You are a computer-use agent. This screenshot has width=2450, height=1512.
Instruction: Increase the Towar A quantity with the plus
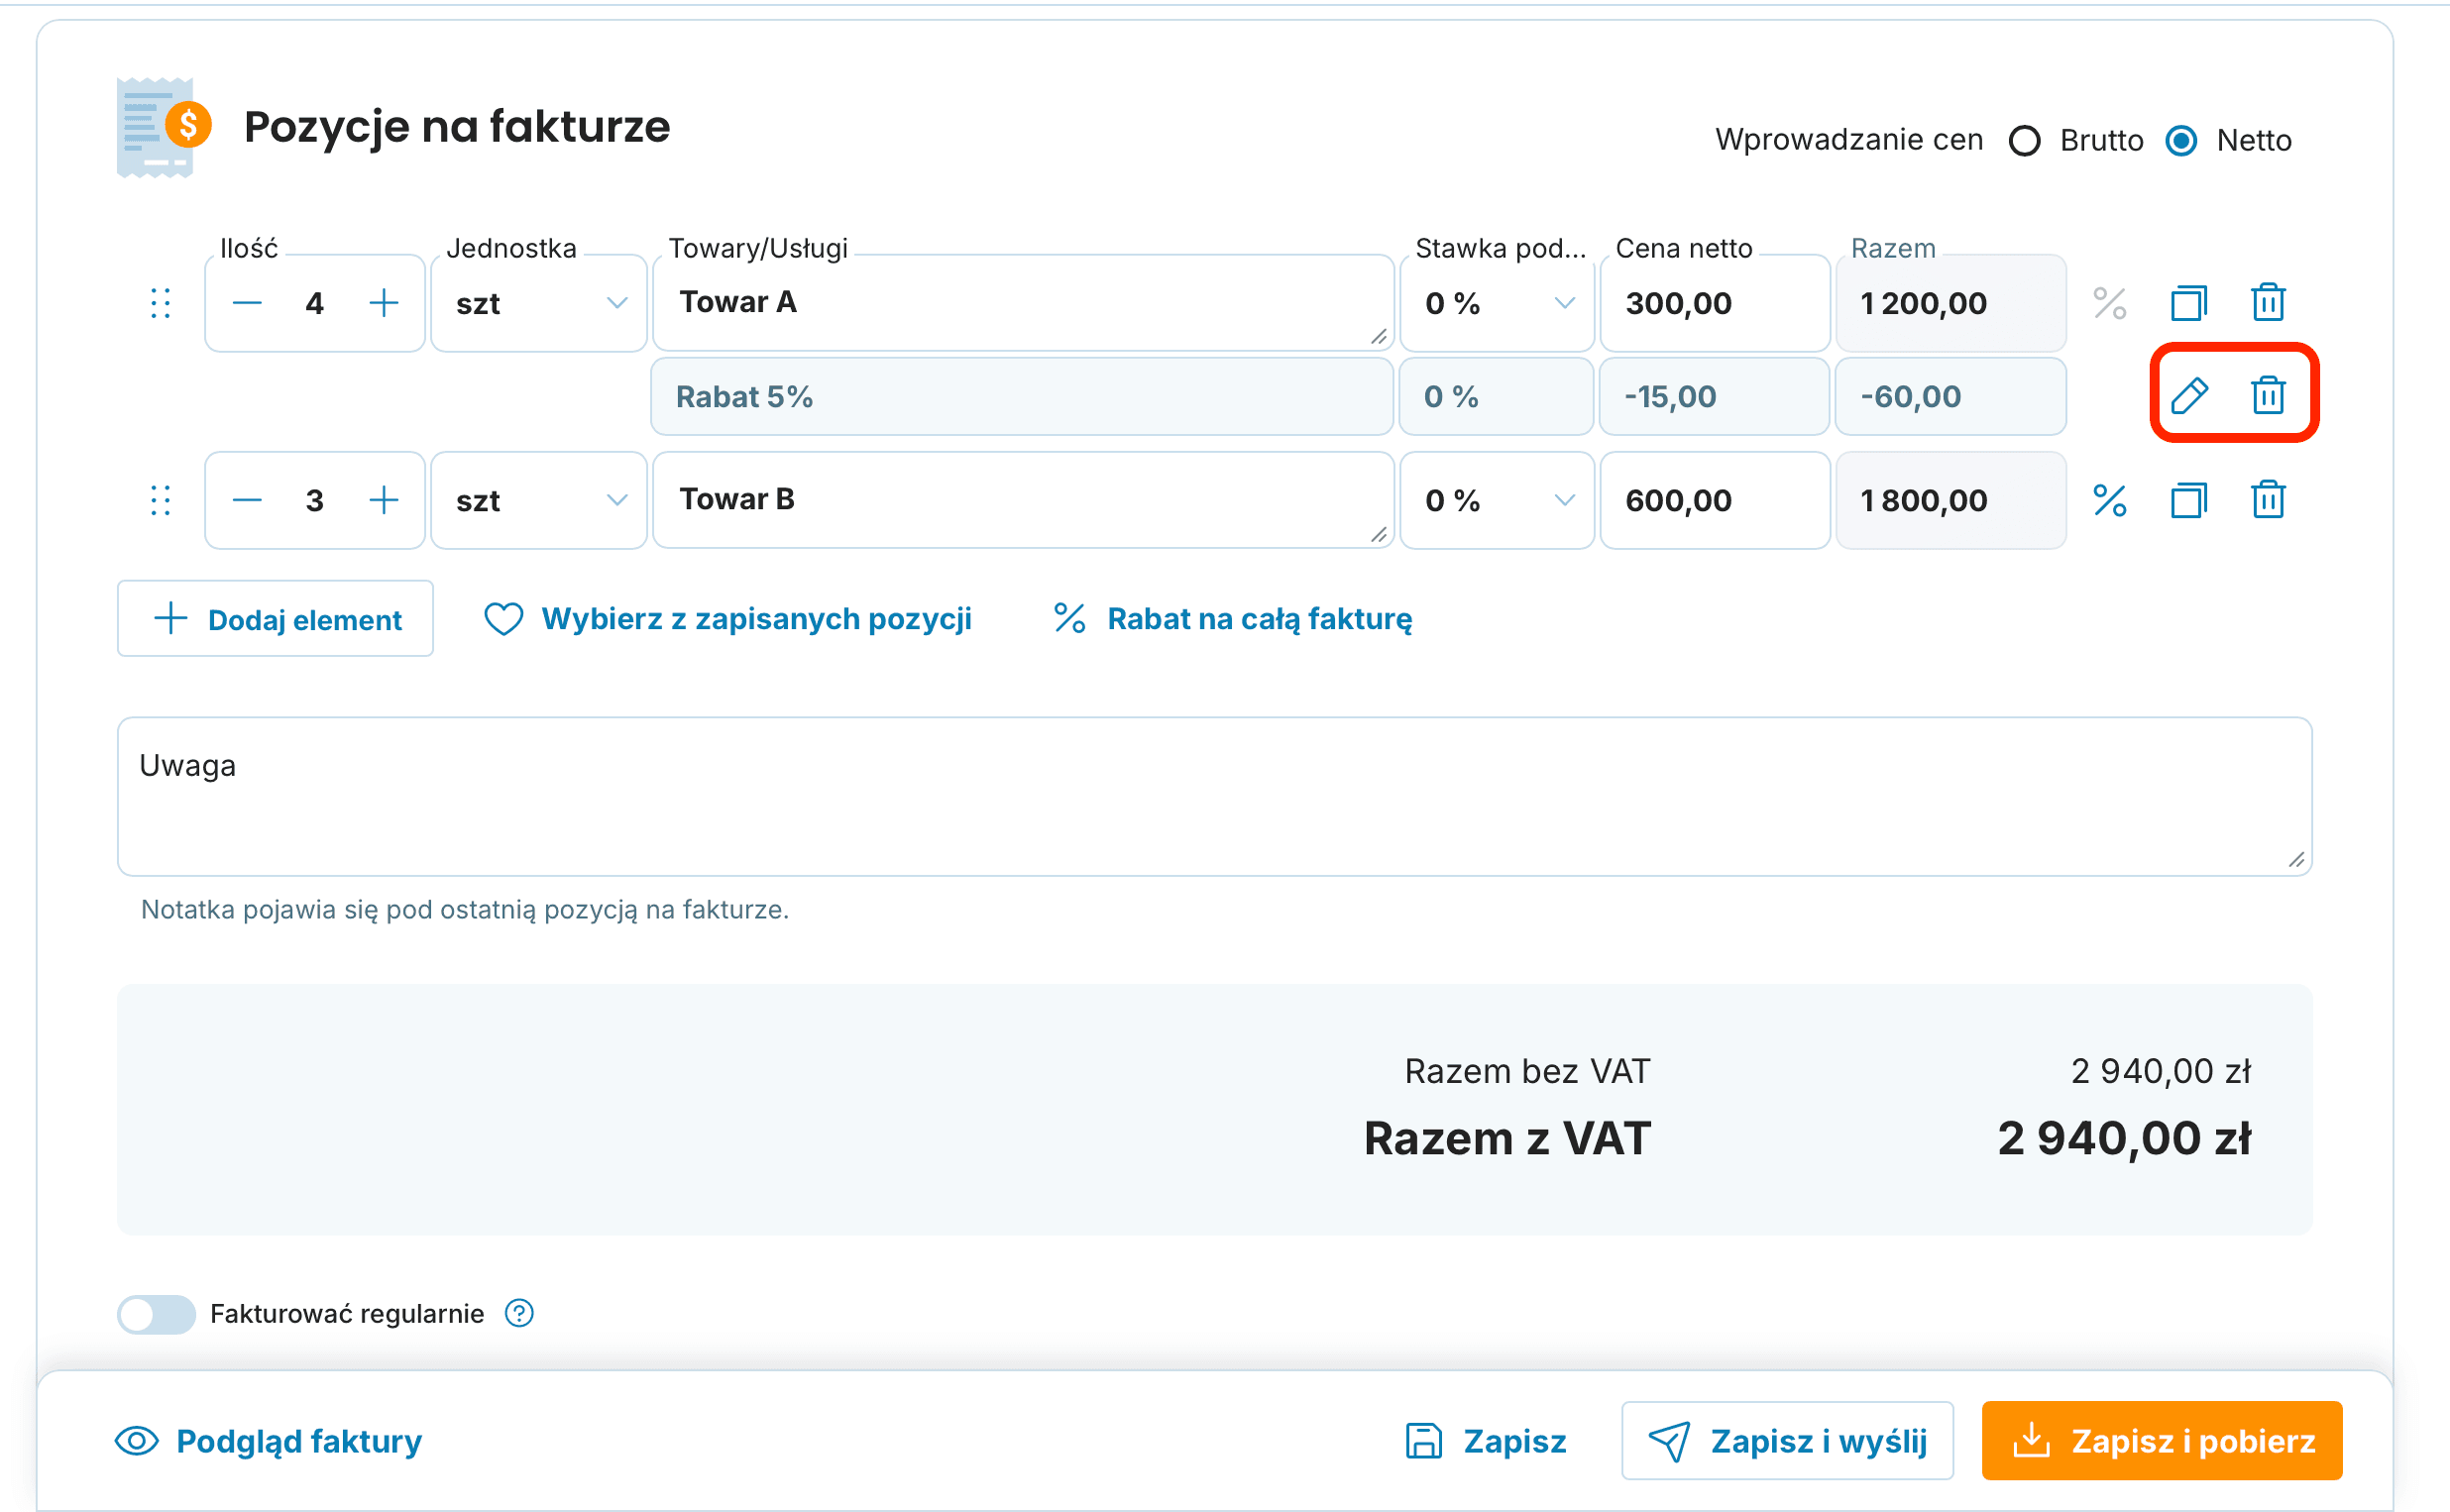[x=384, y=303]
